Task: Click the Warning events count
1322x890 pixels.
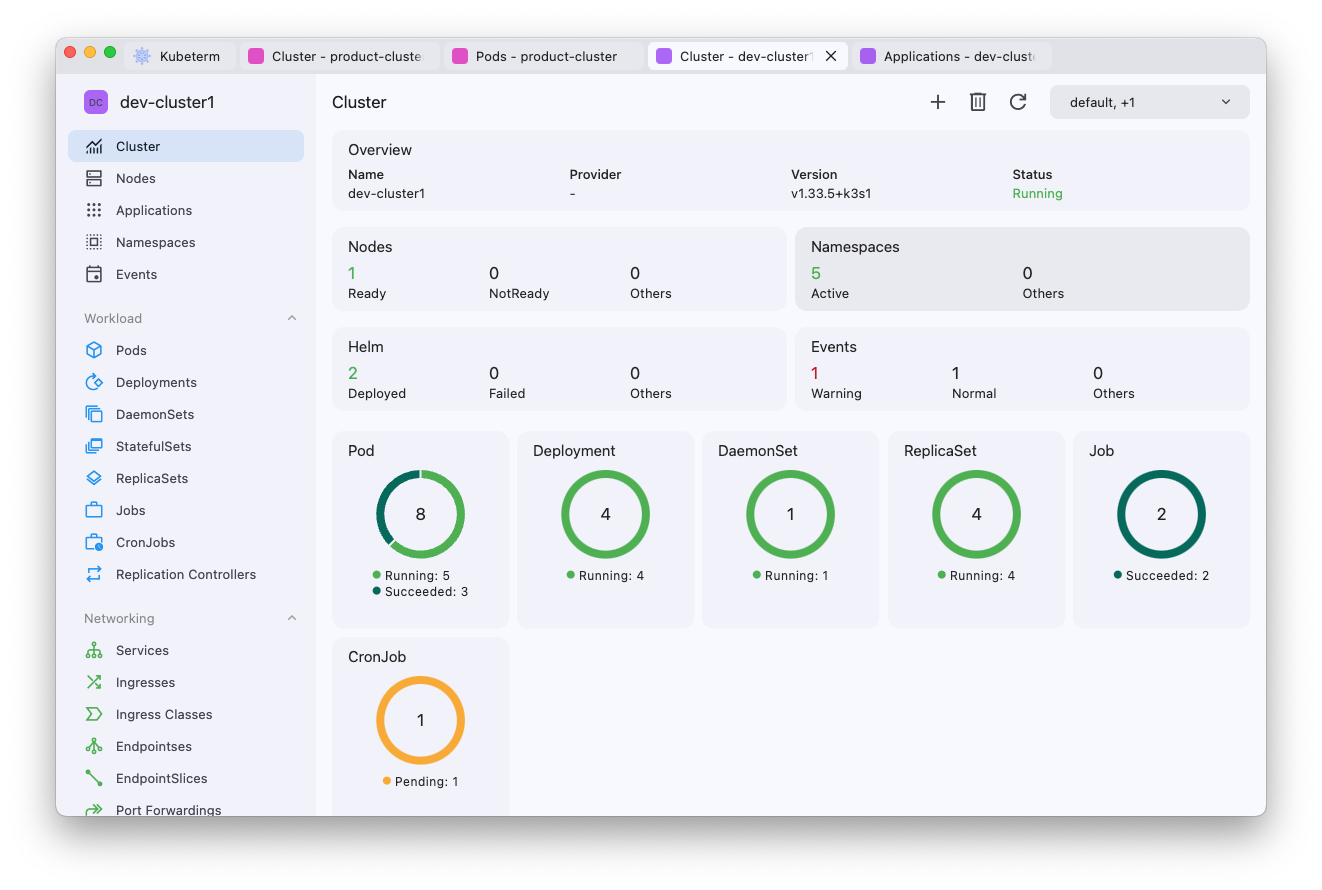Action: pos(815,373)
